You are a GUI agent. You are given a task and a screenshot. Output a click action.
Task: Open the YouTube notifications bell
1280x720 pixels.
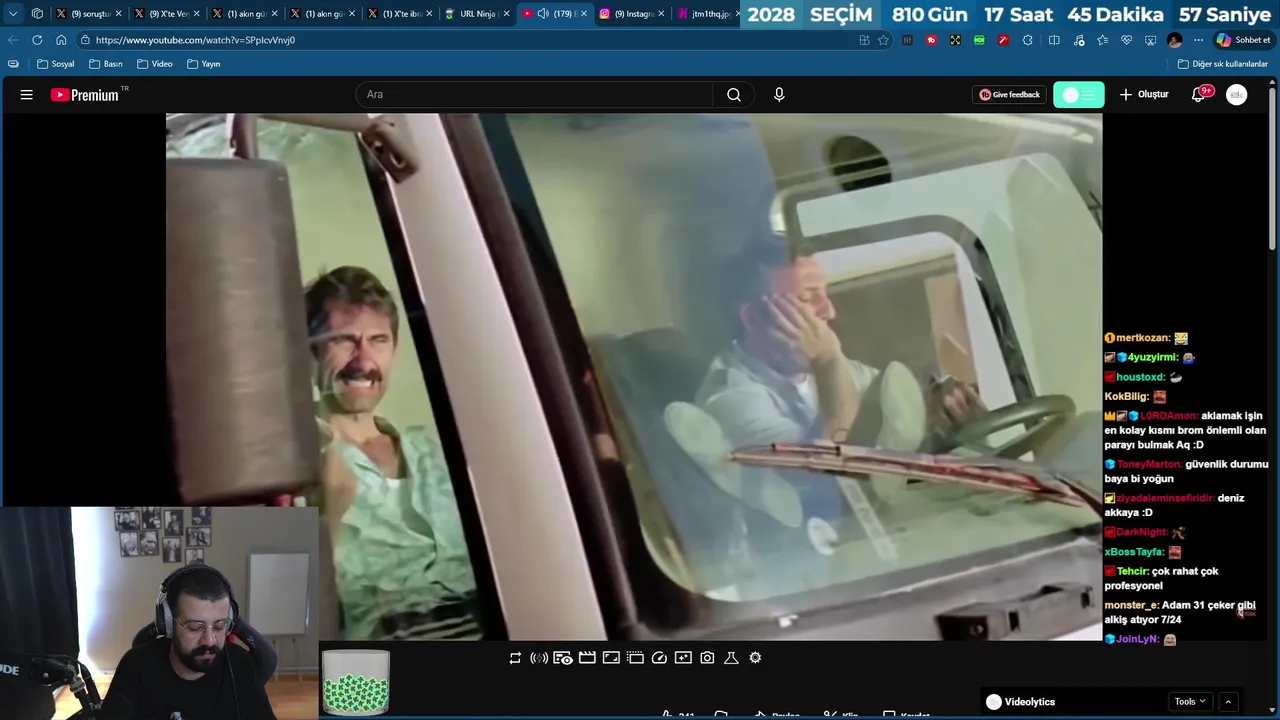point(1198,95)
